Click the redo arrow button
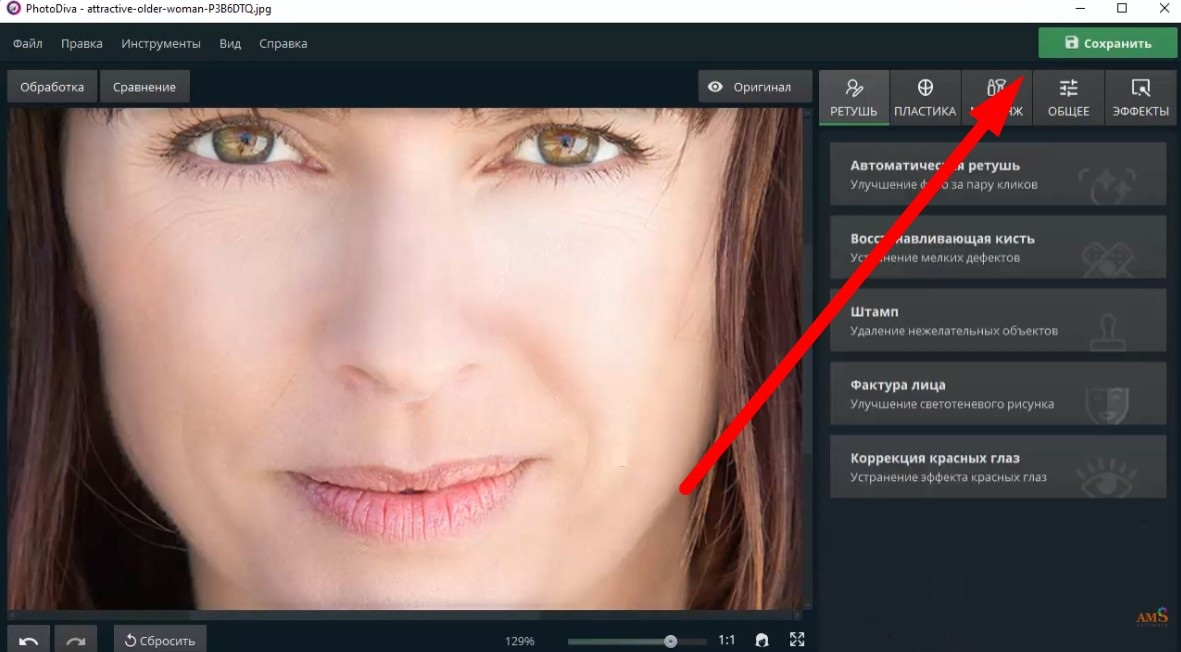This screenshot has width=1181, height=652. coord(75,641)
